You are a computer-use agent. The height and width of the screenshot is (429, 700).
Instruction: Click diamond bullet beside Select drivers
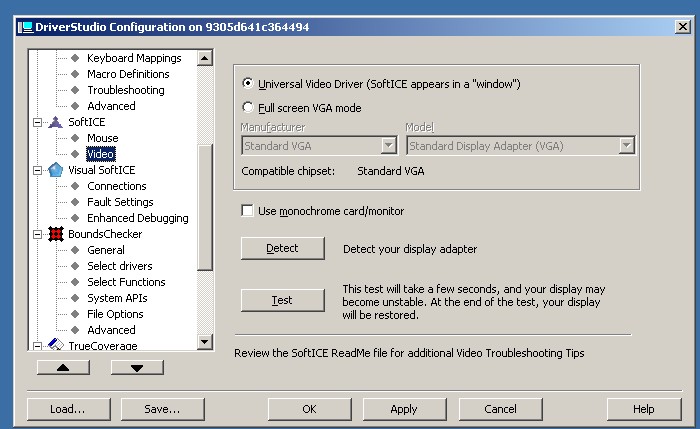75,266
